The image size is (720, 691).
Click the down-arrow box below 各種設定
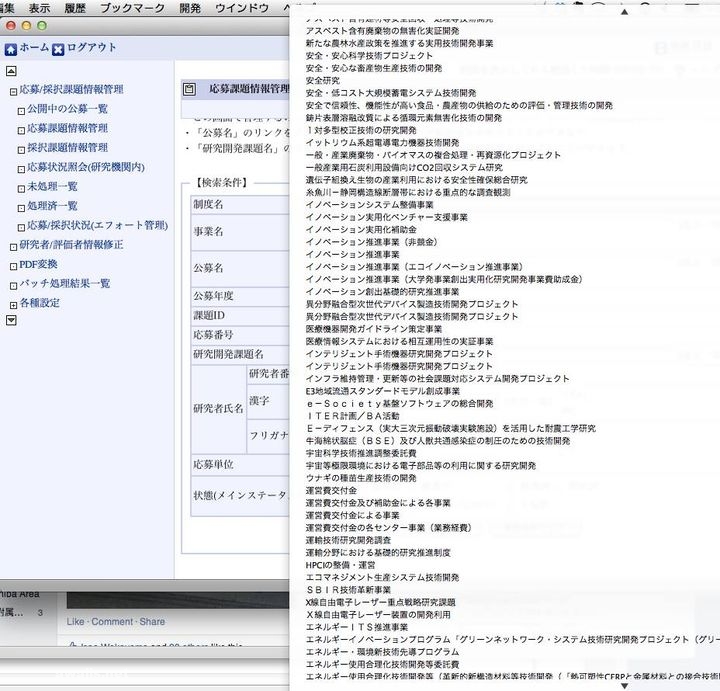11,320
